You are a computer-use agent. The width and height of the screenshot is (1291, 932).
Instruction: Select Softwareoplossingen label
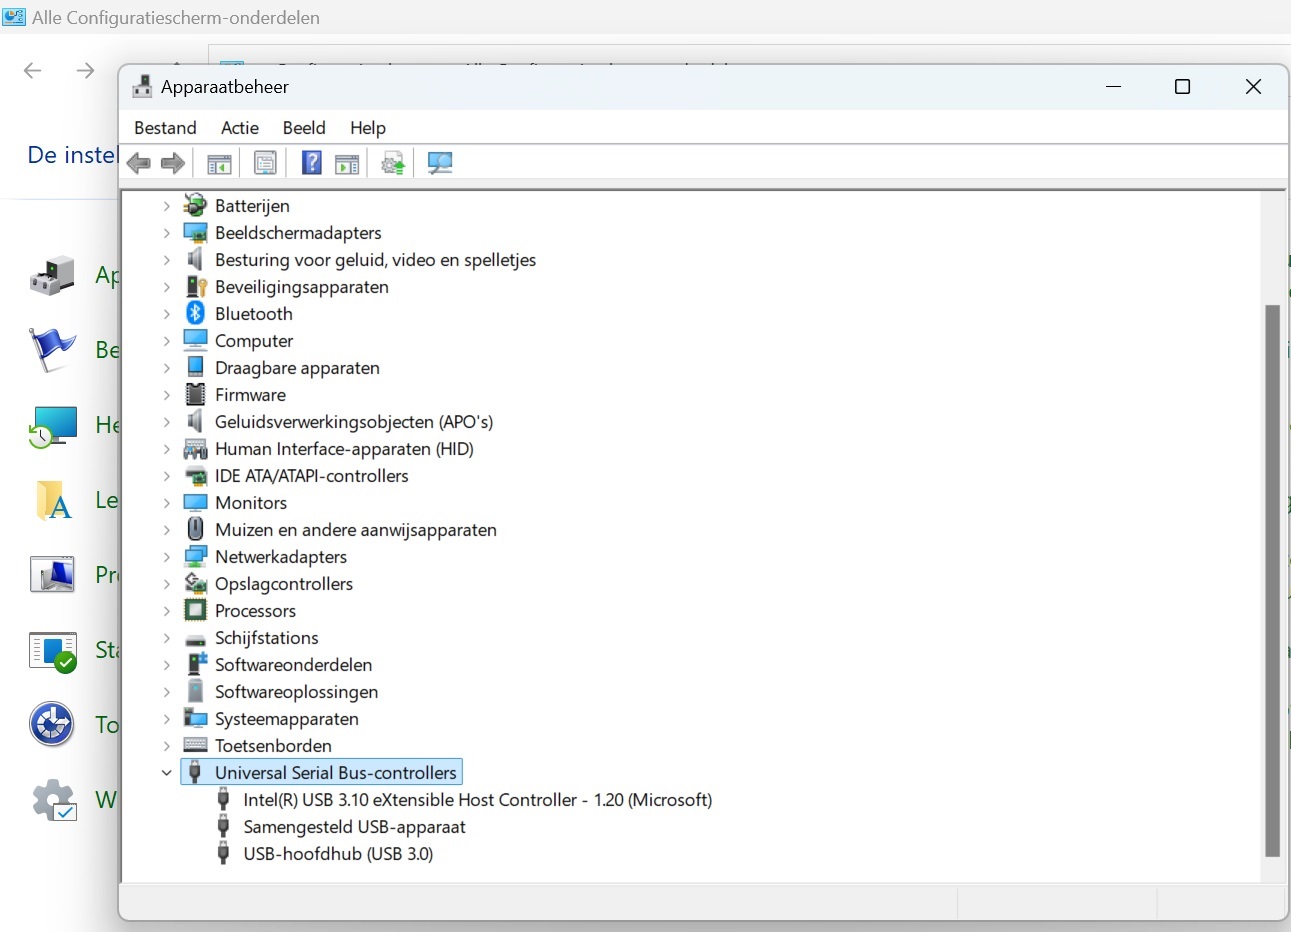[297, 692]
